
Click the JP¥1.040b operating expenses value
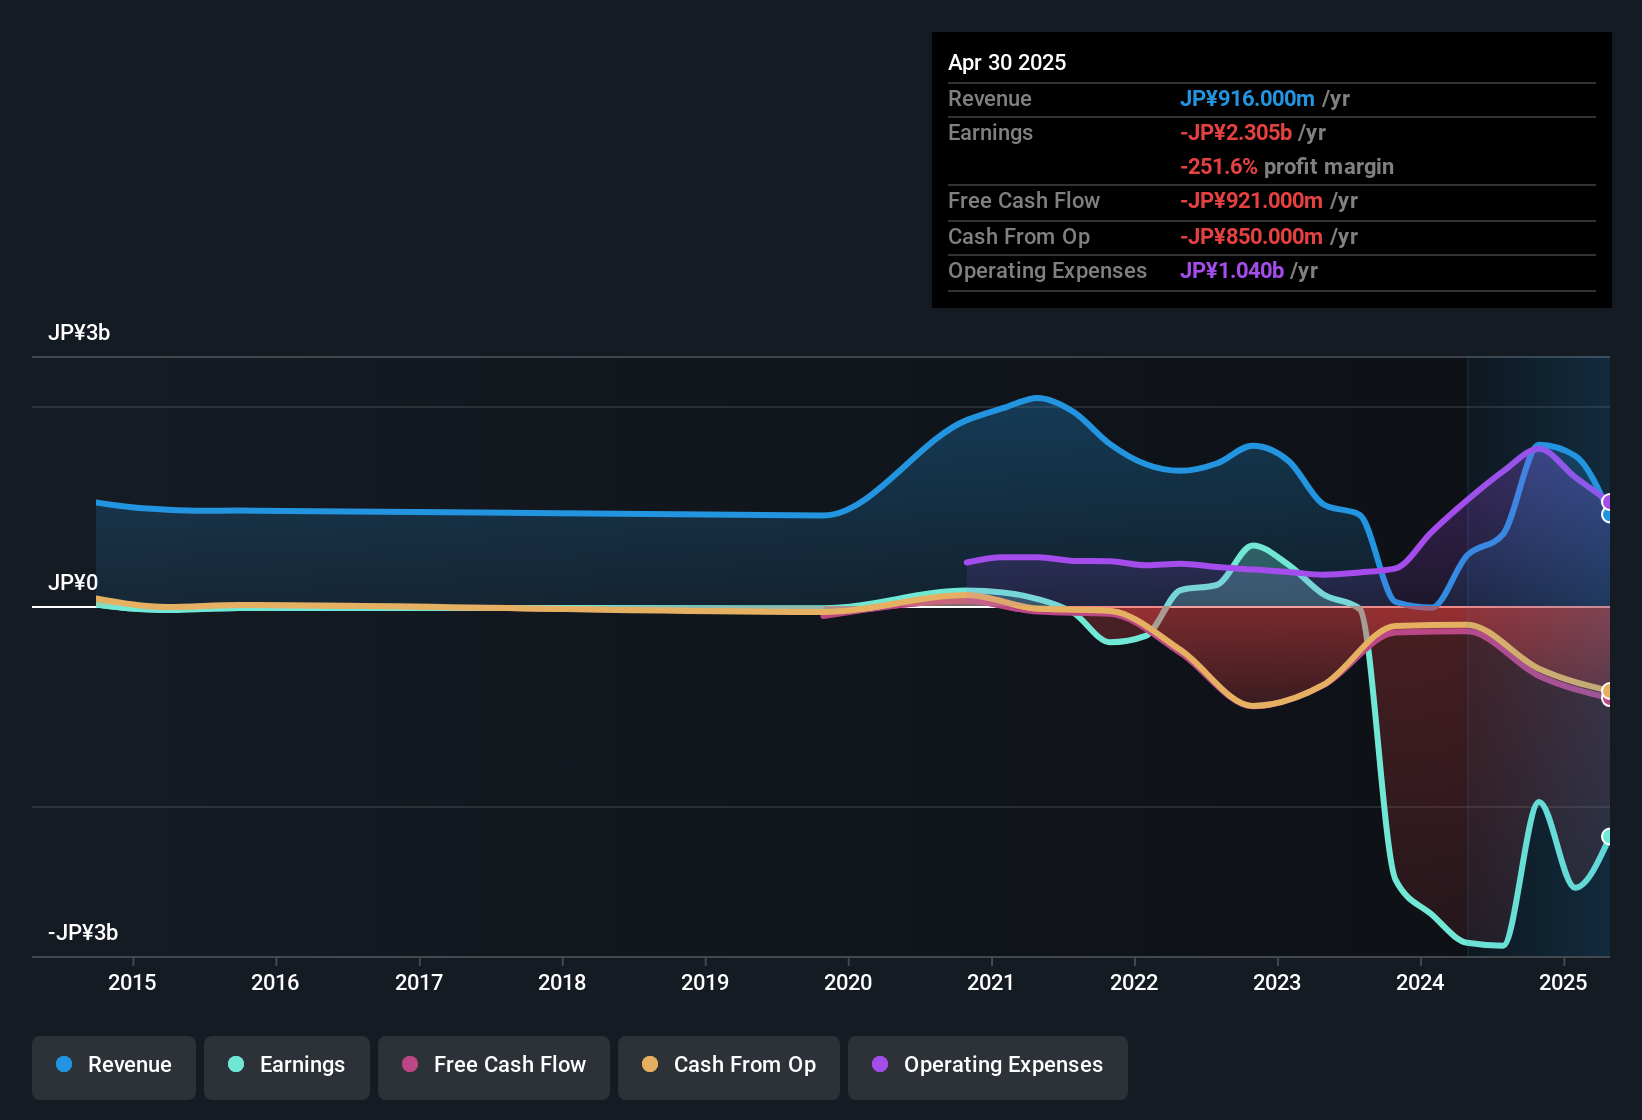pyautogui.click(x=1232, y=271)
